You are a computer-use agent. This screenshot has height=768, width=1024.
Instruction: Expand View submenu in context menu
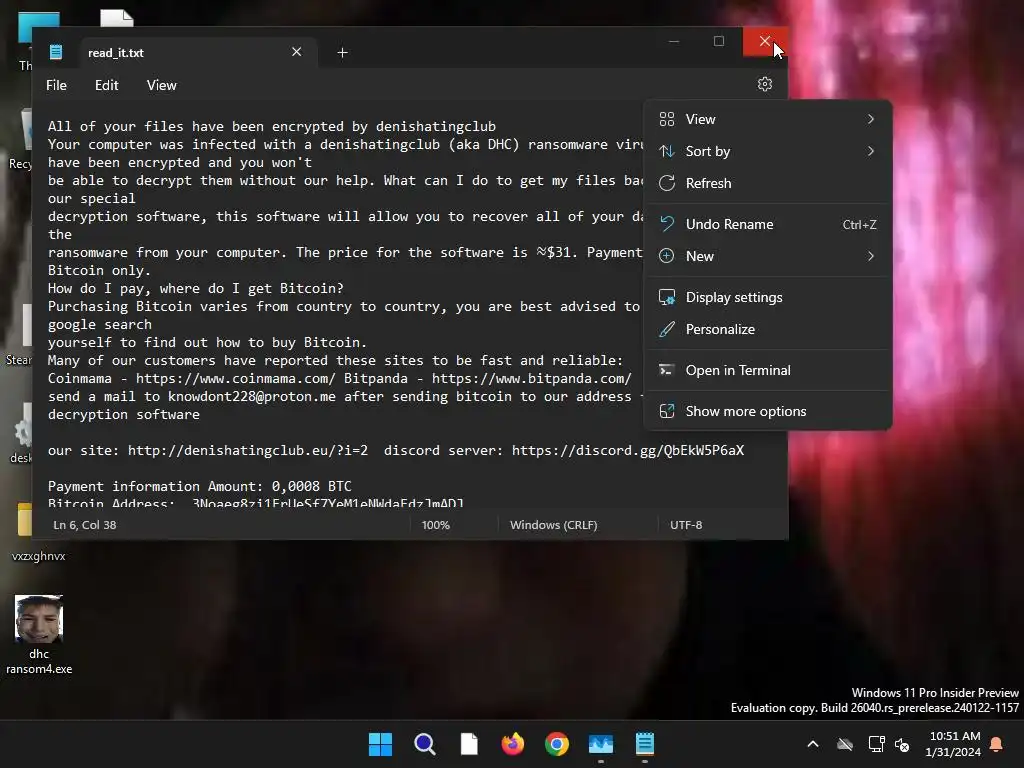point(768,119)
